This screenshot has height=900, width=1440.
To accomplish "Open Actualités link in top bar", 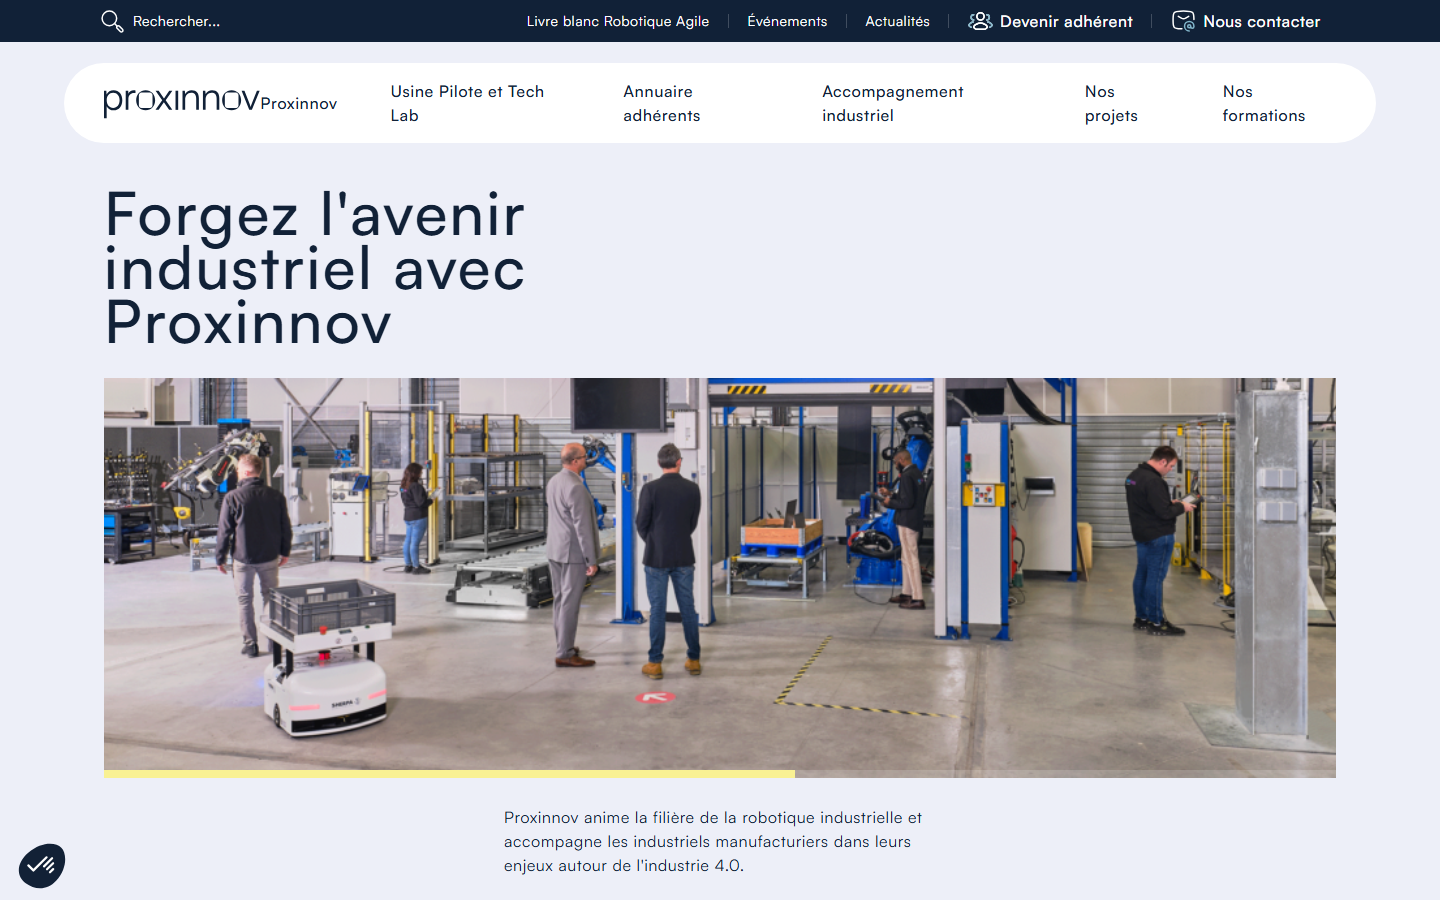I will [897, 21].
